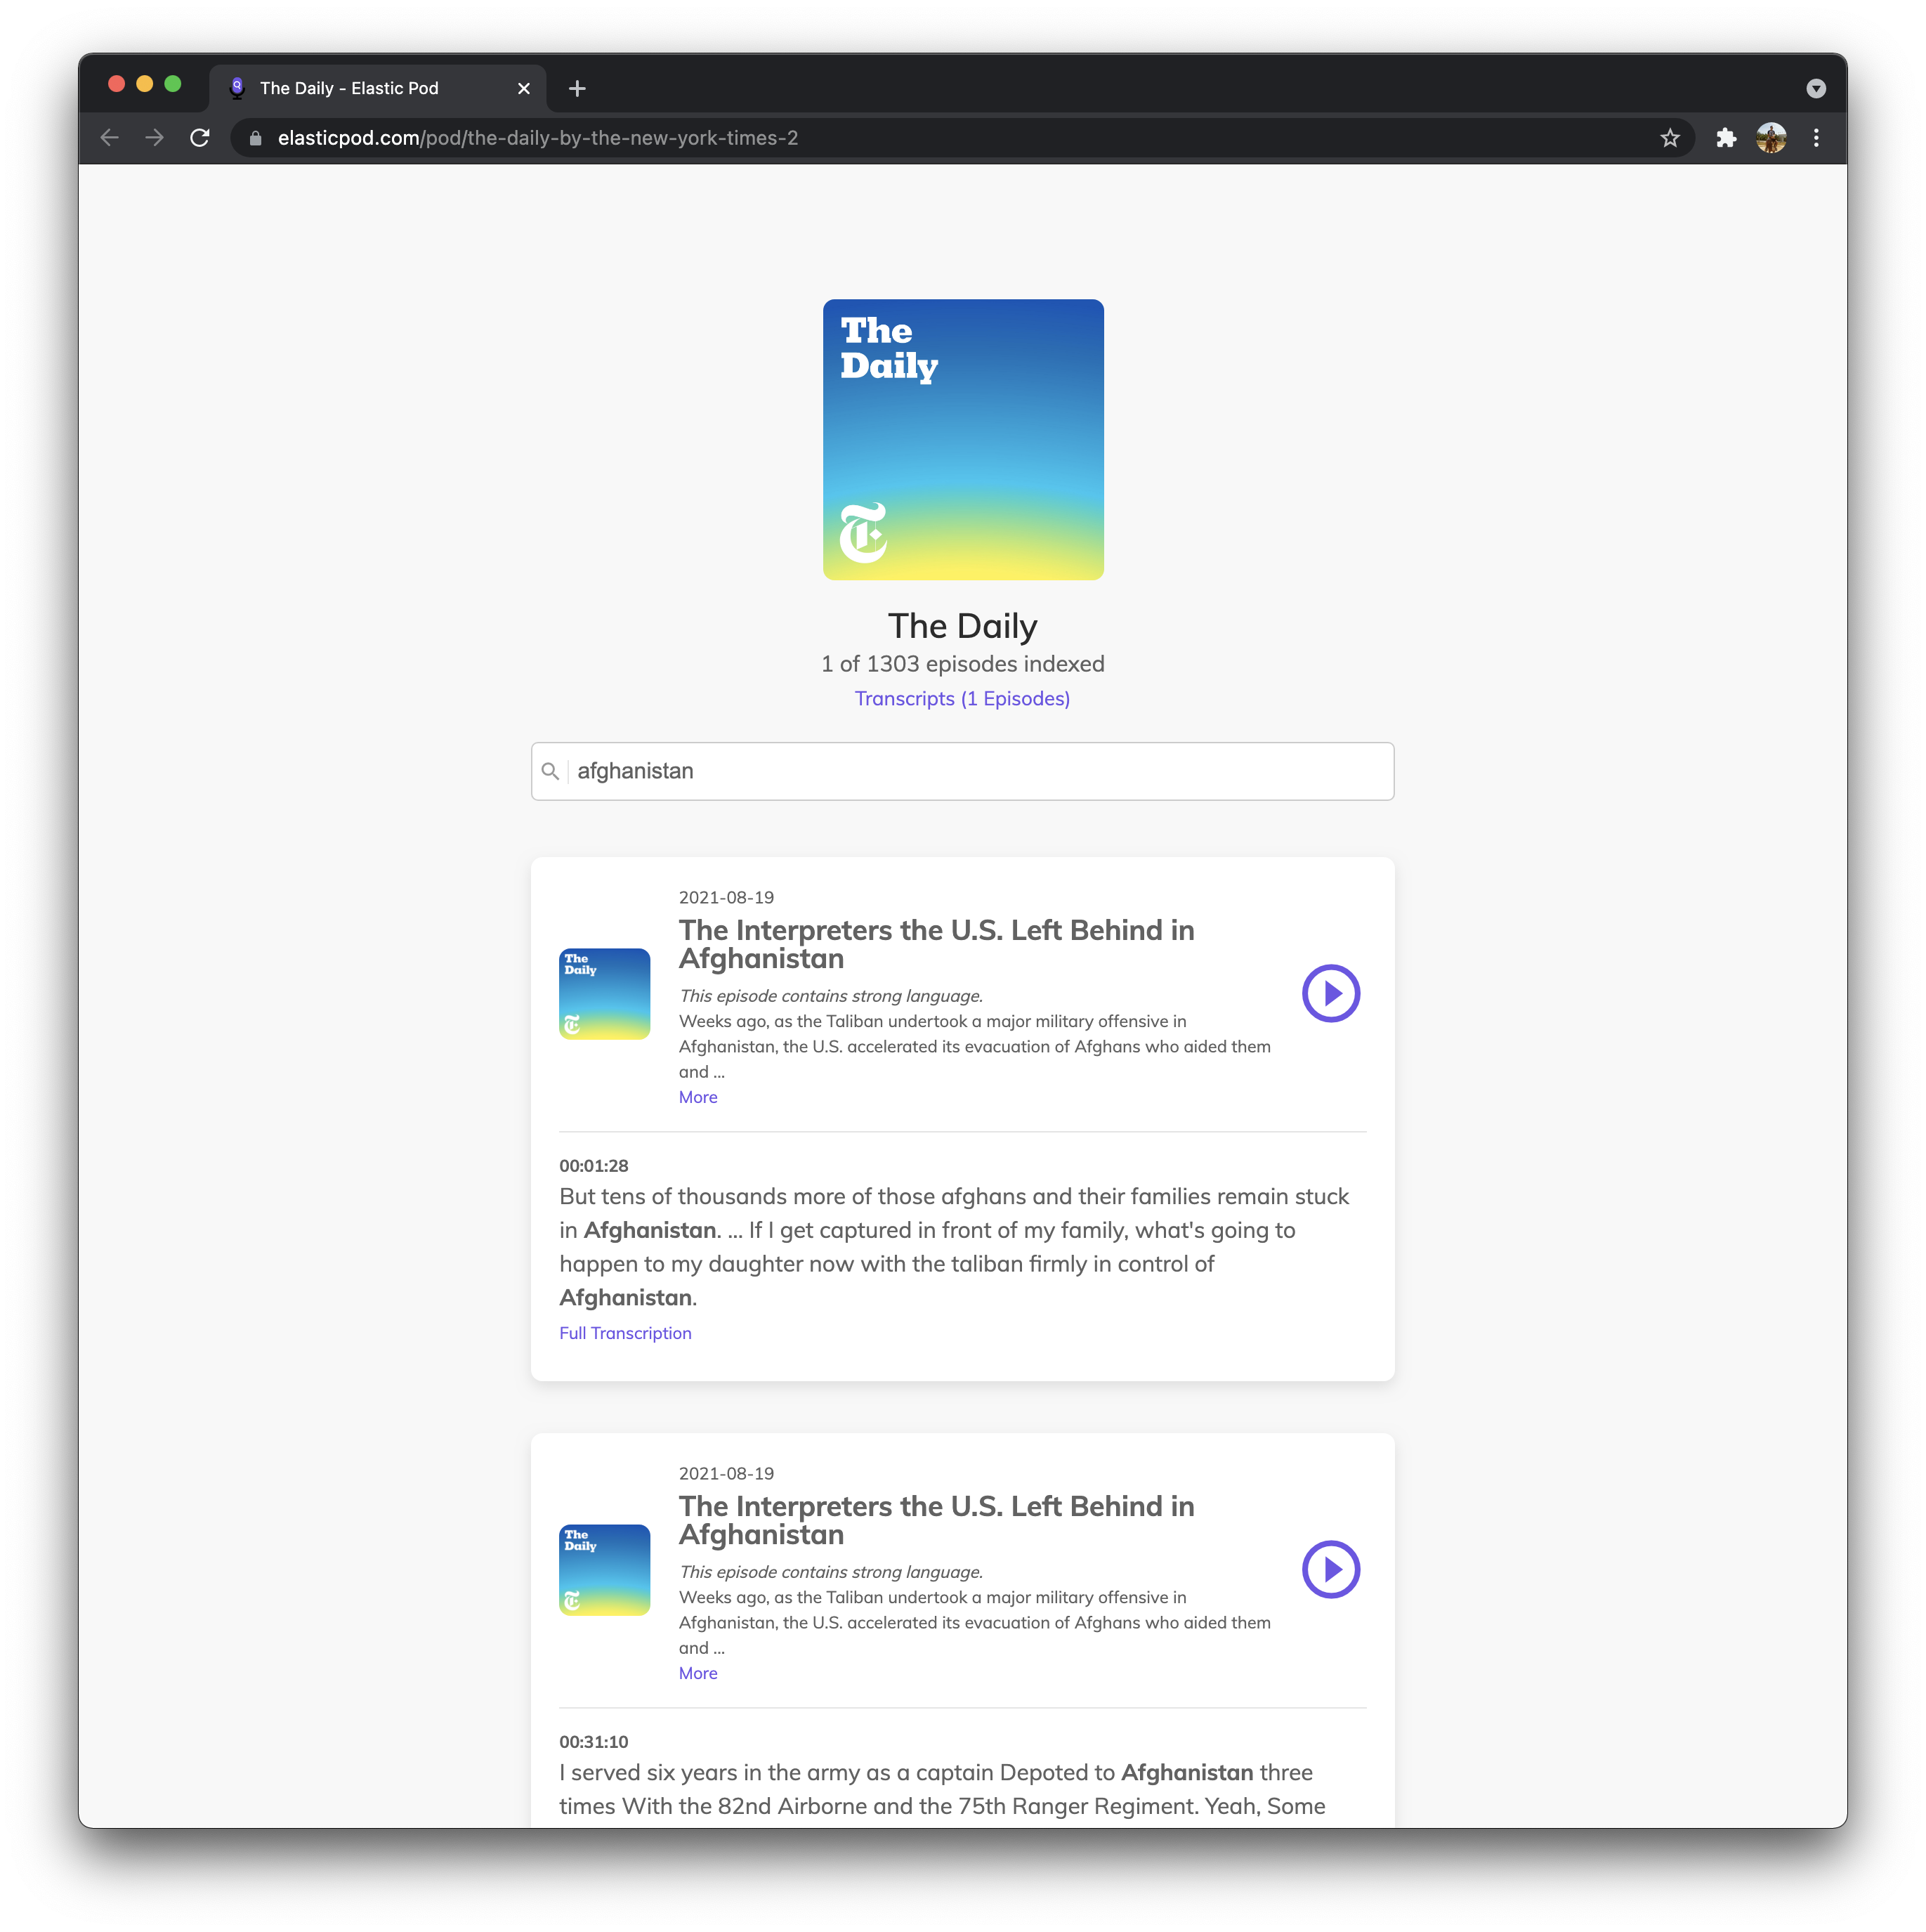This screenshot has height=1932, width=1926.
Task: Click the 82nd Airborne transcript excerpt
Action: click(x=942, y=1789)
